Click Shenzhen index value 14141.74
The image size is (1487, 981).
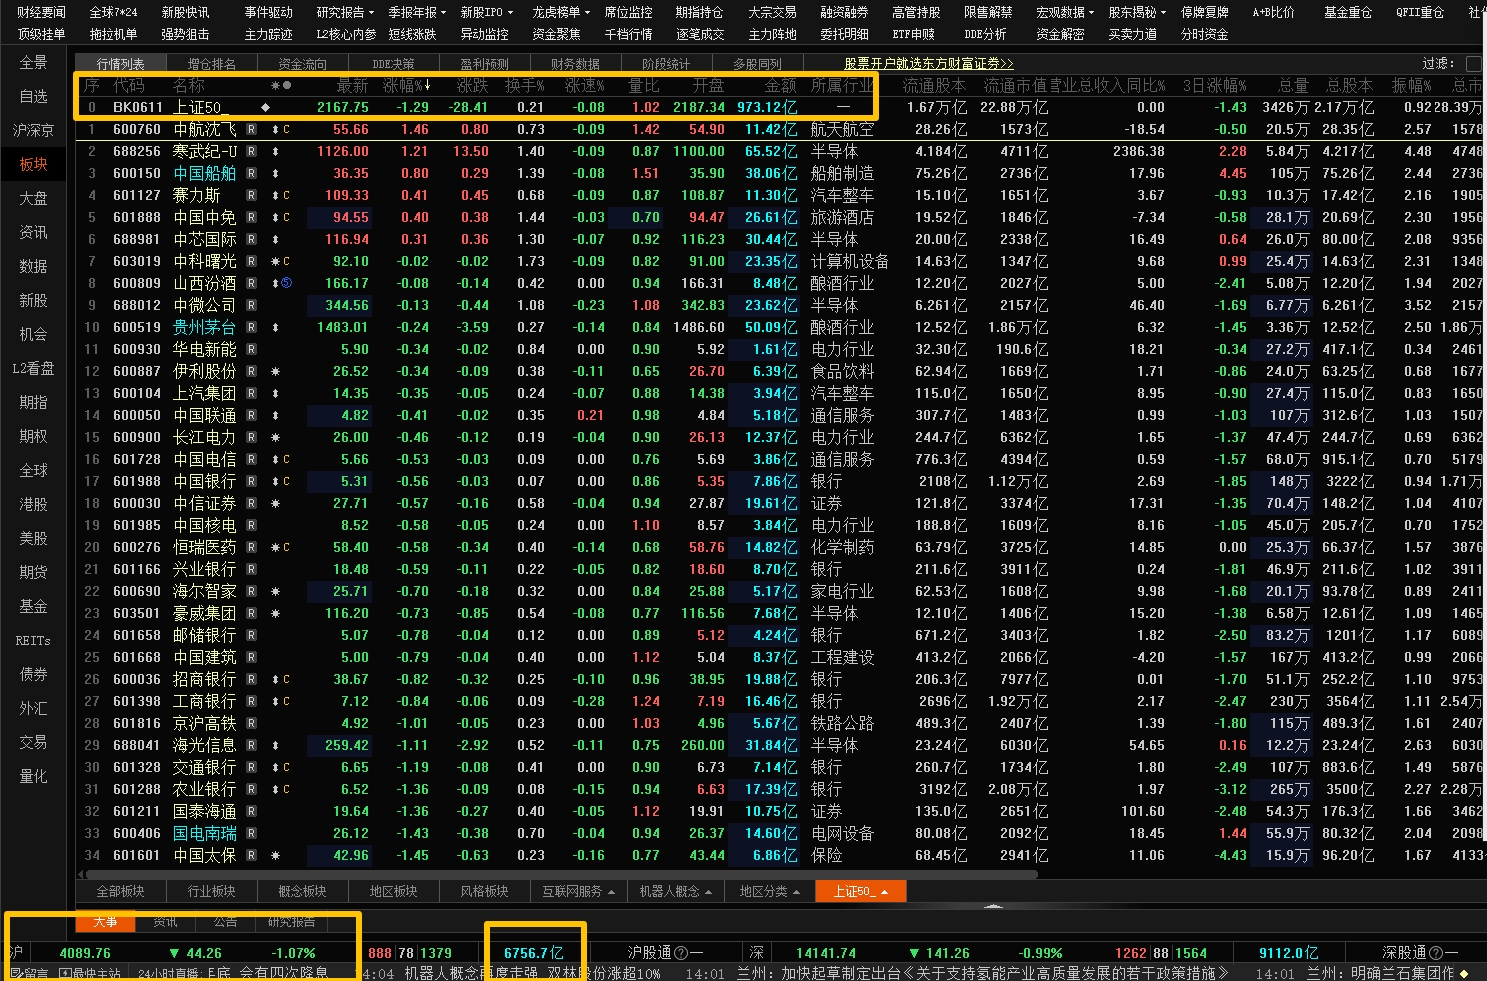click(826, 954)
